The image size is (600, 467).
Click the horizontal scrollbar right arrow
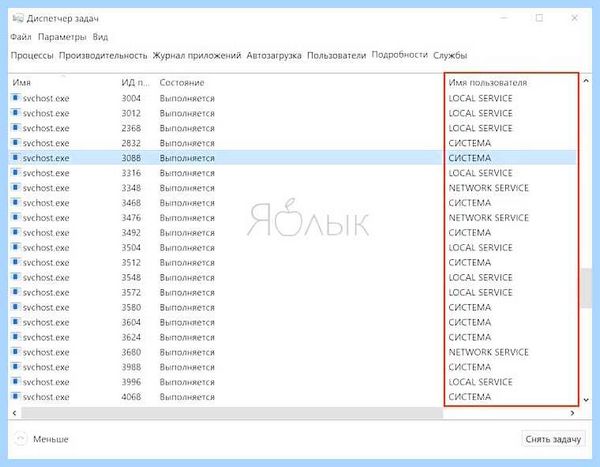(x=572, y=413)
